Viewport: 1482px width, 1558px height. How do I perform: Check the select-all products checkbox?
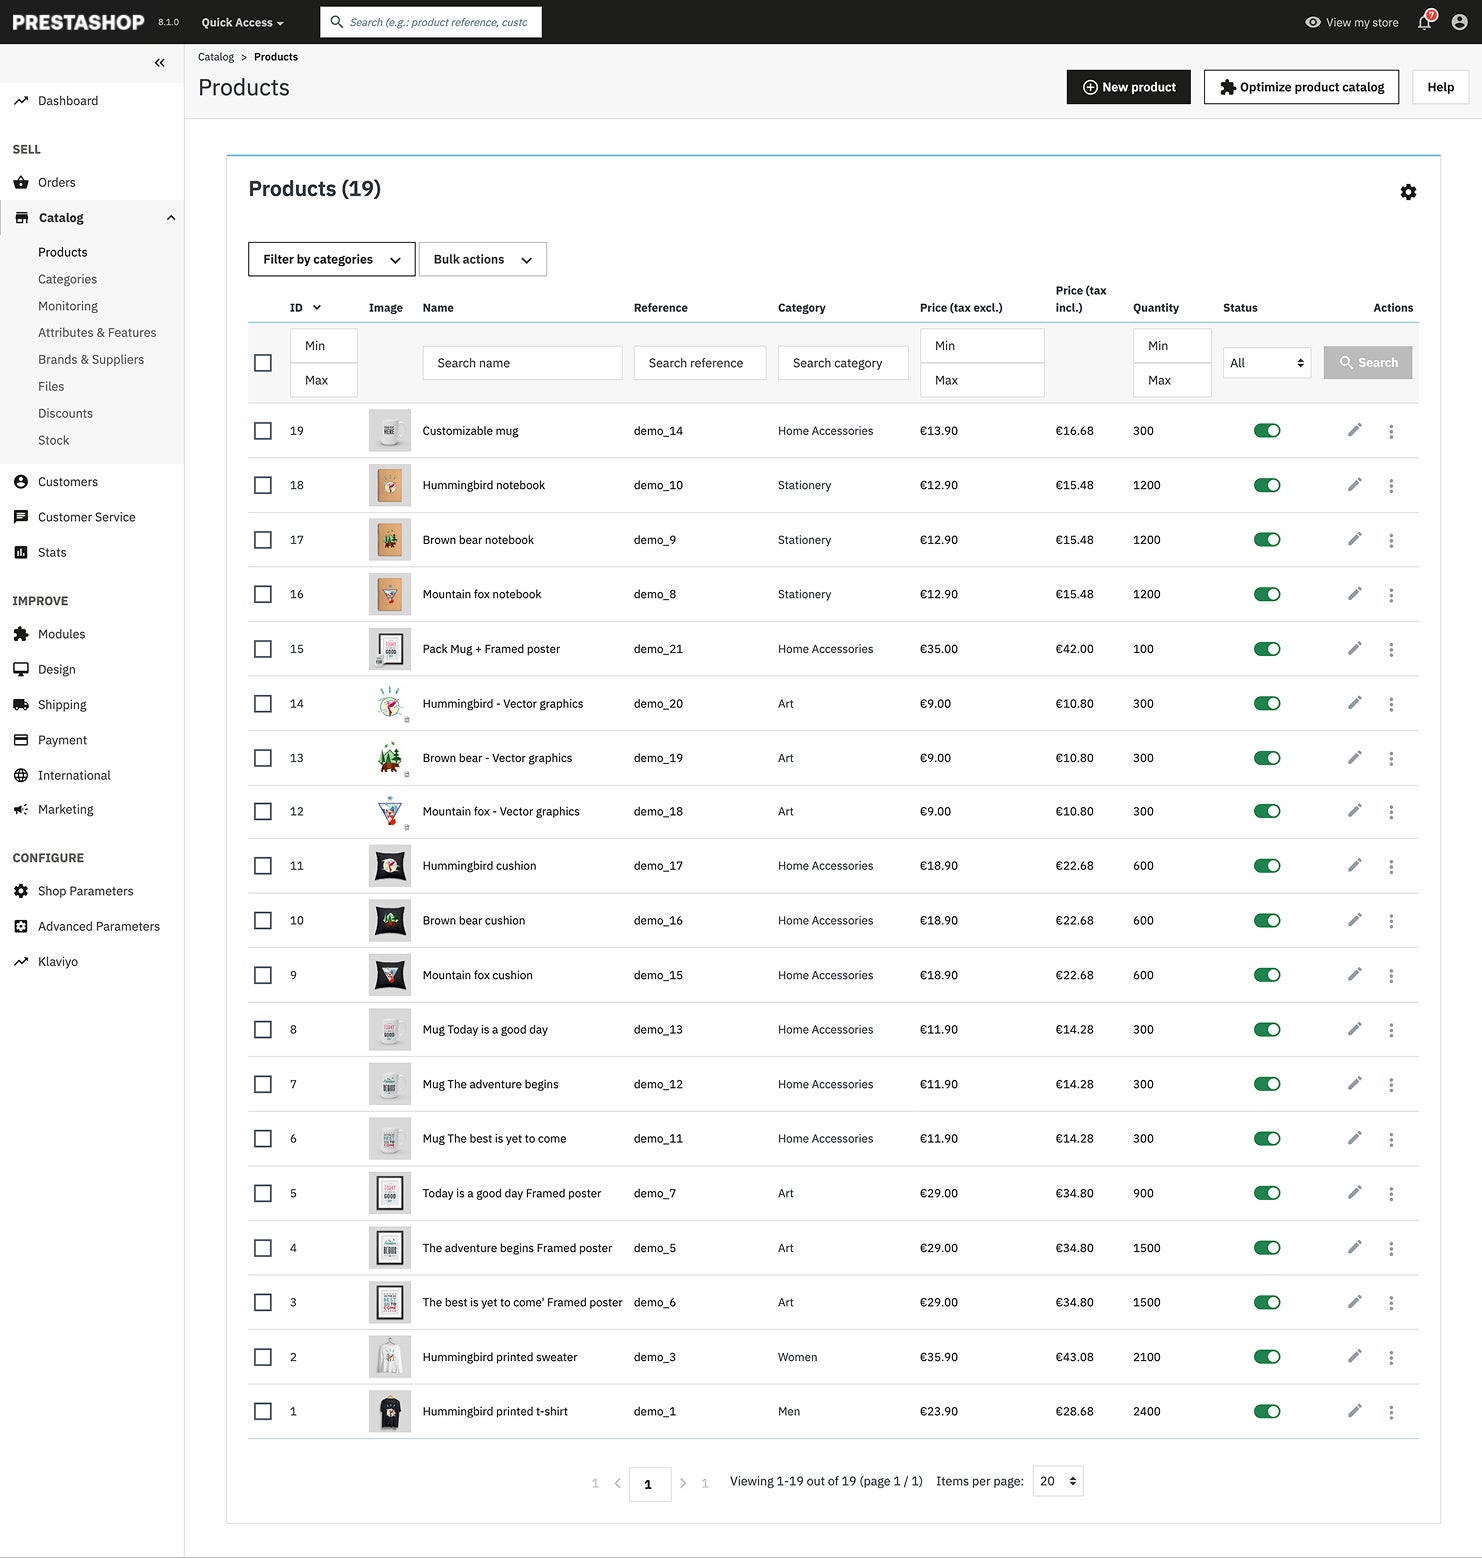(x=263, y=363)
